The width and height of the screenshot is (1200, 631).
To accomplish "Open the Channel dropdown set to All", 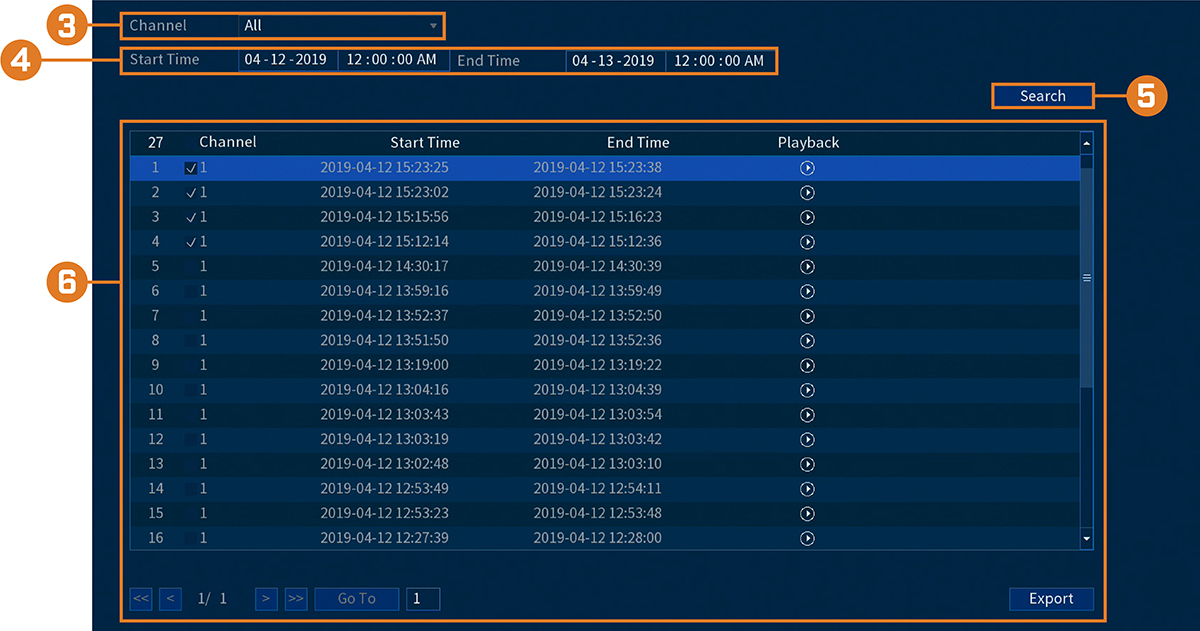I will click(341, 26).
